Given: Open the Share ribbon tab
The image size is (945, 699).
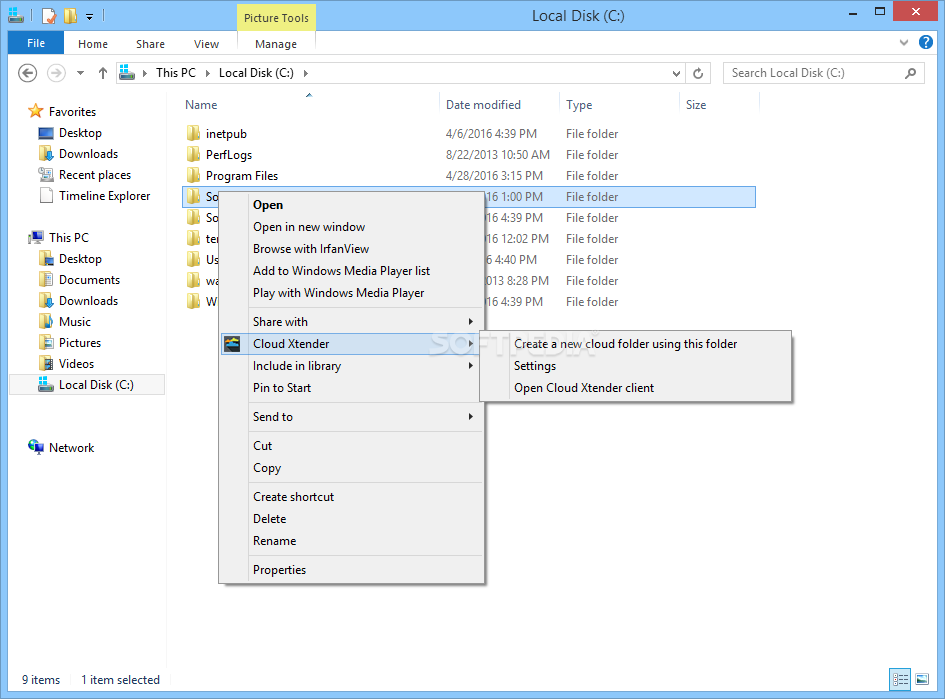Looking at the screenshot, I should coord(151,44).
